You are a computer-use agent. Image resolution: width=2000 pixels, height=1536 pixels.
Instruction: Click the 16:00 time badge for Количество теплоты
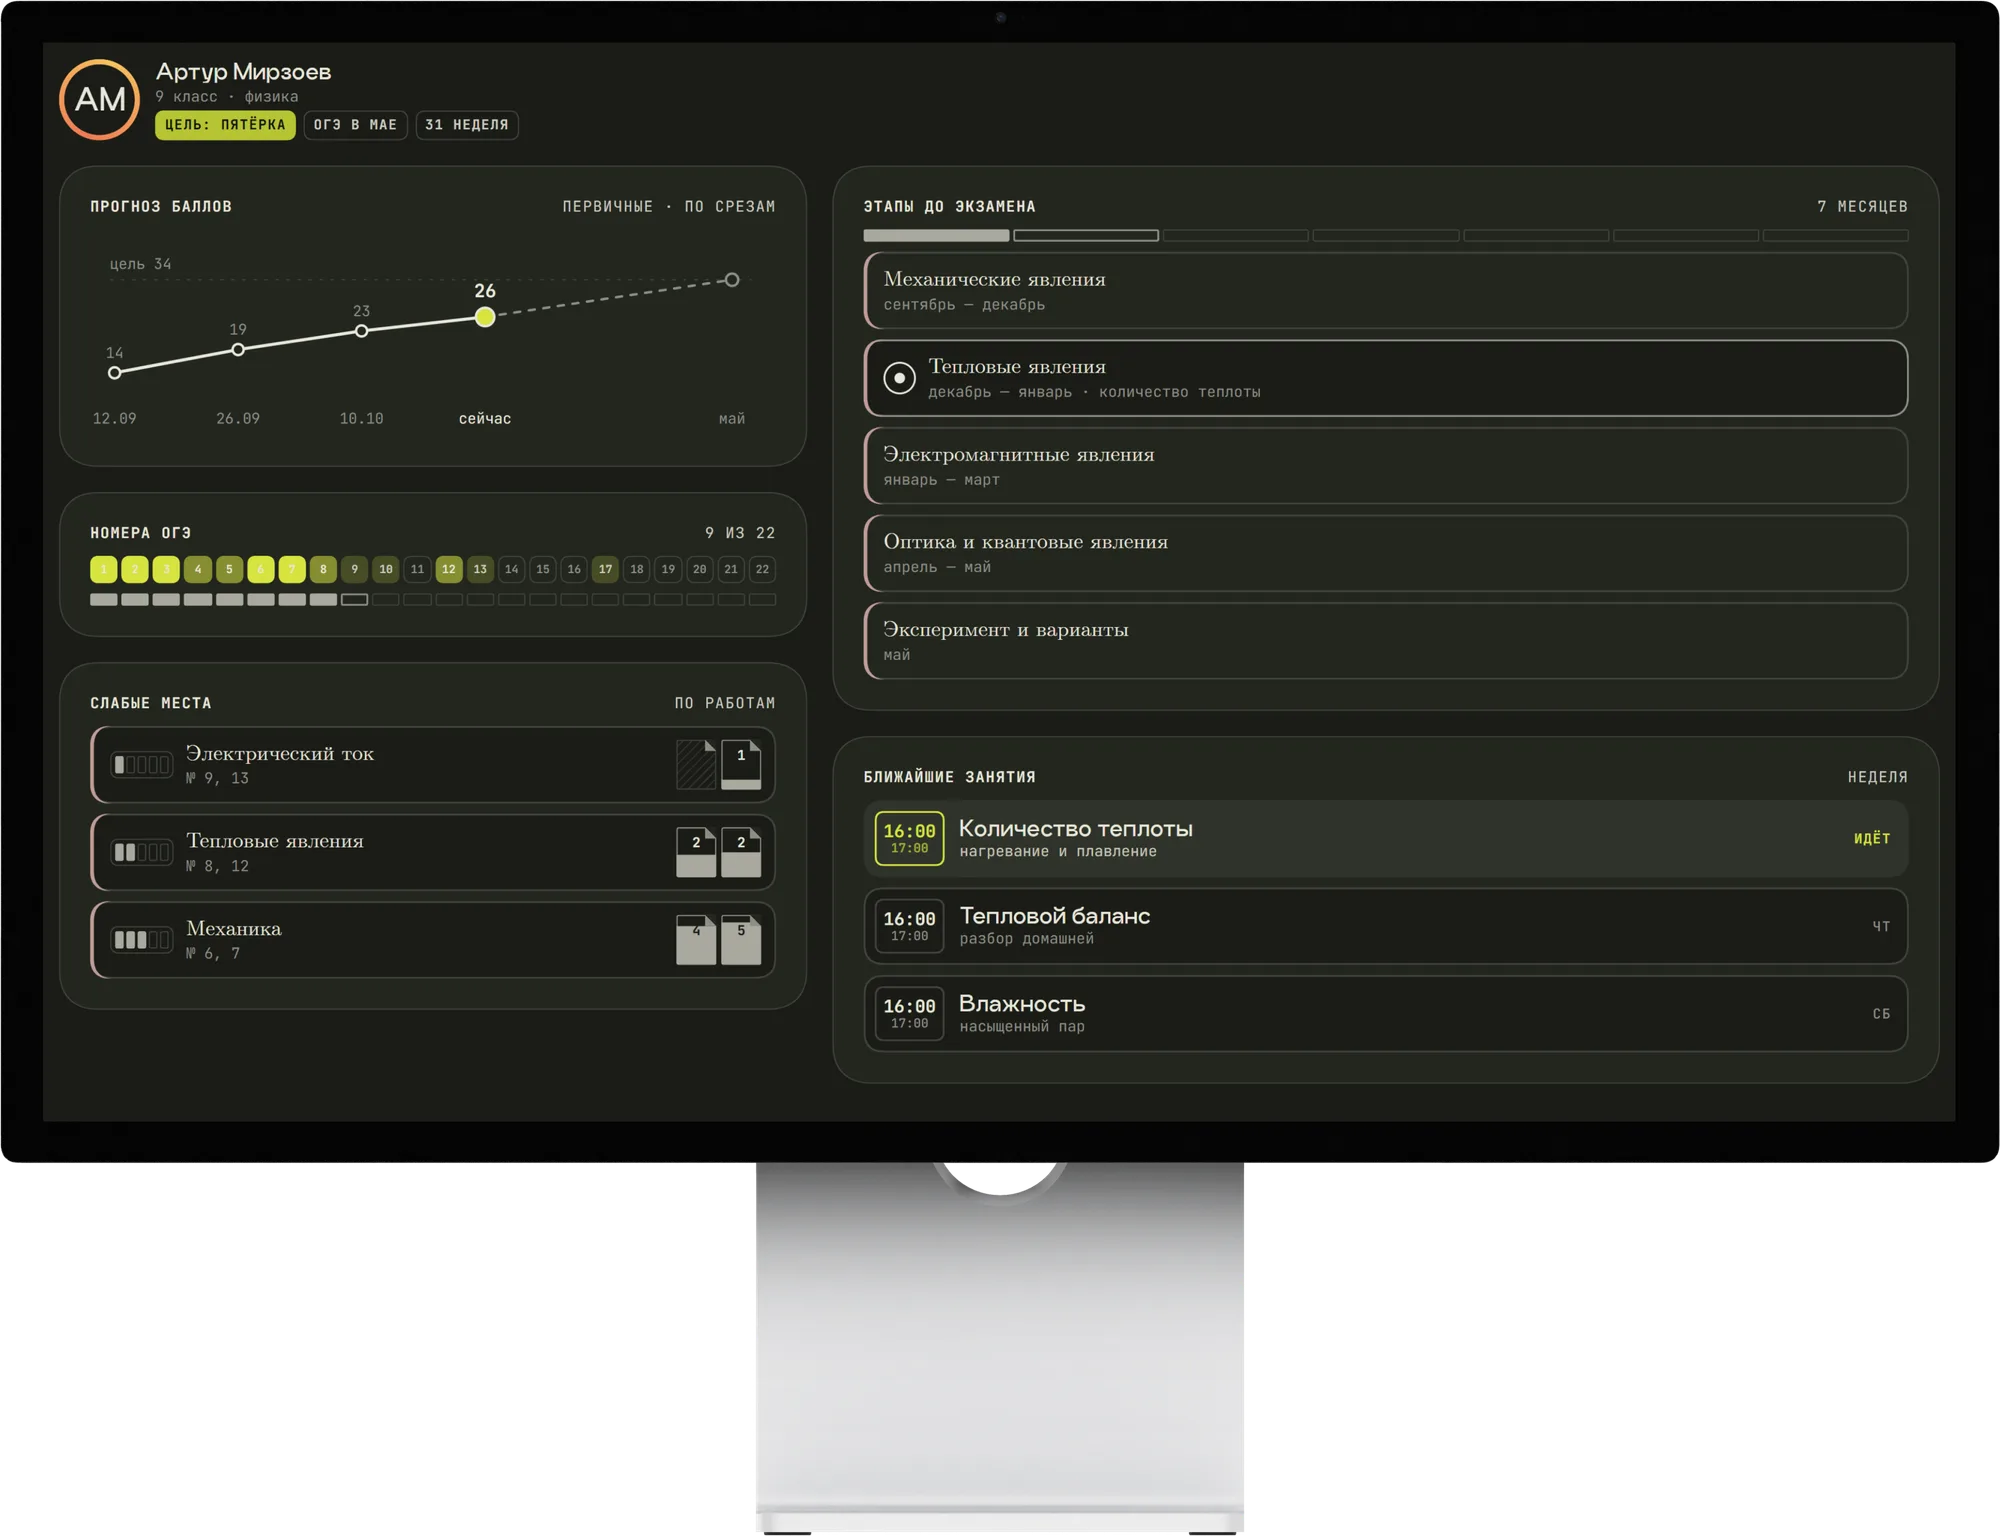909,838
